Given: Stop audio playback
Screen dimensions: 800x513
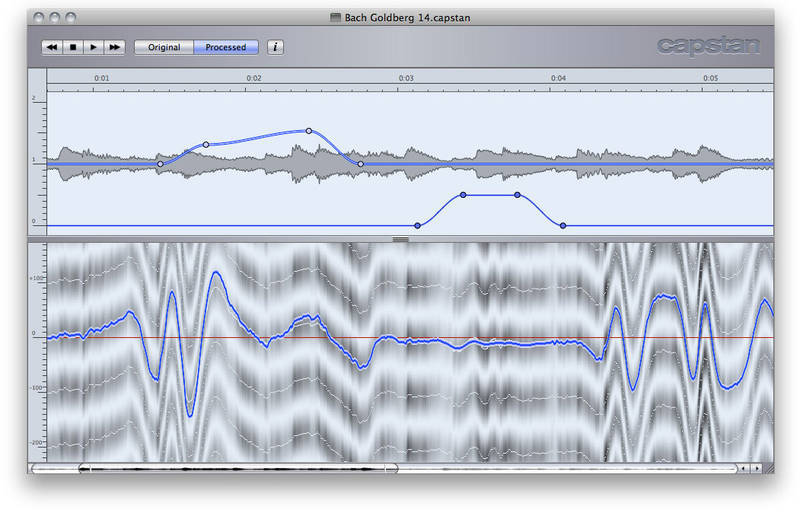Looking at the screenshot, I should (73, 47).
